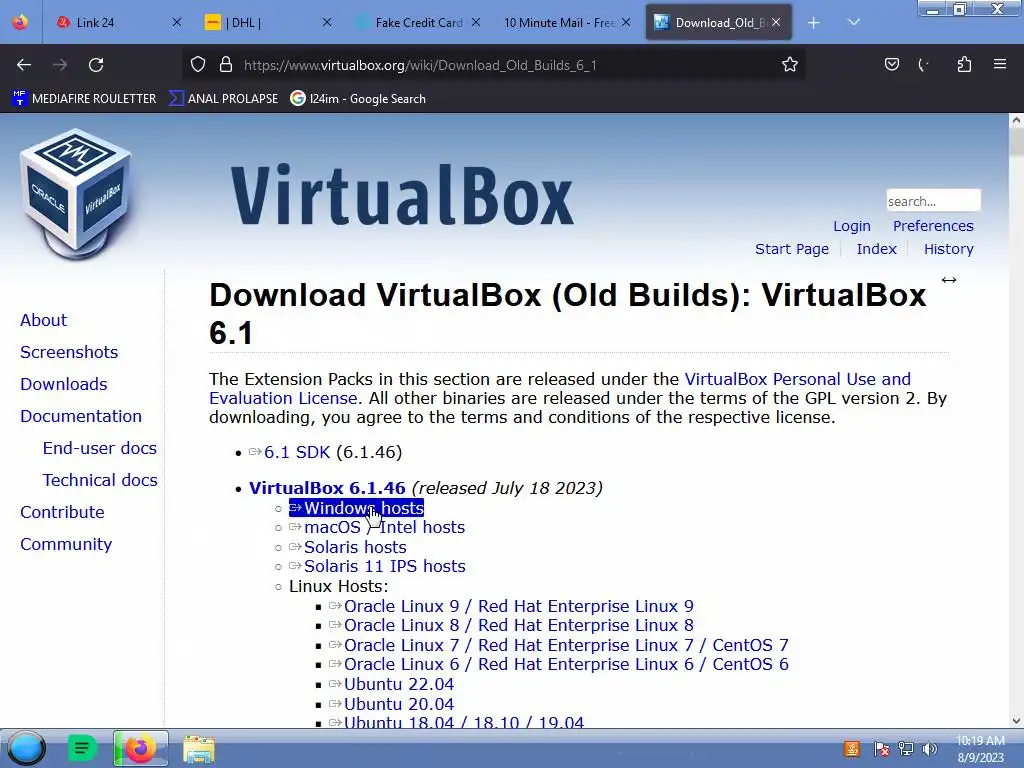Click the VirtualBox cube logo
This screenshot has height=768, width=1024.
(x=76, y=194)
